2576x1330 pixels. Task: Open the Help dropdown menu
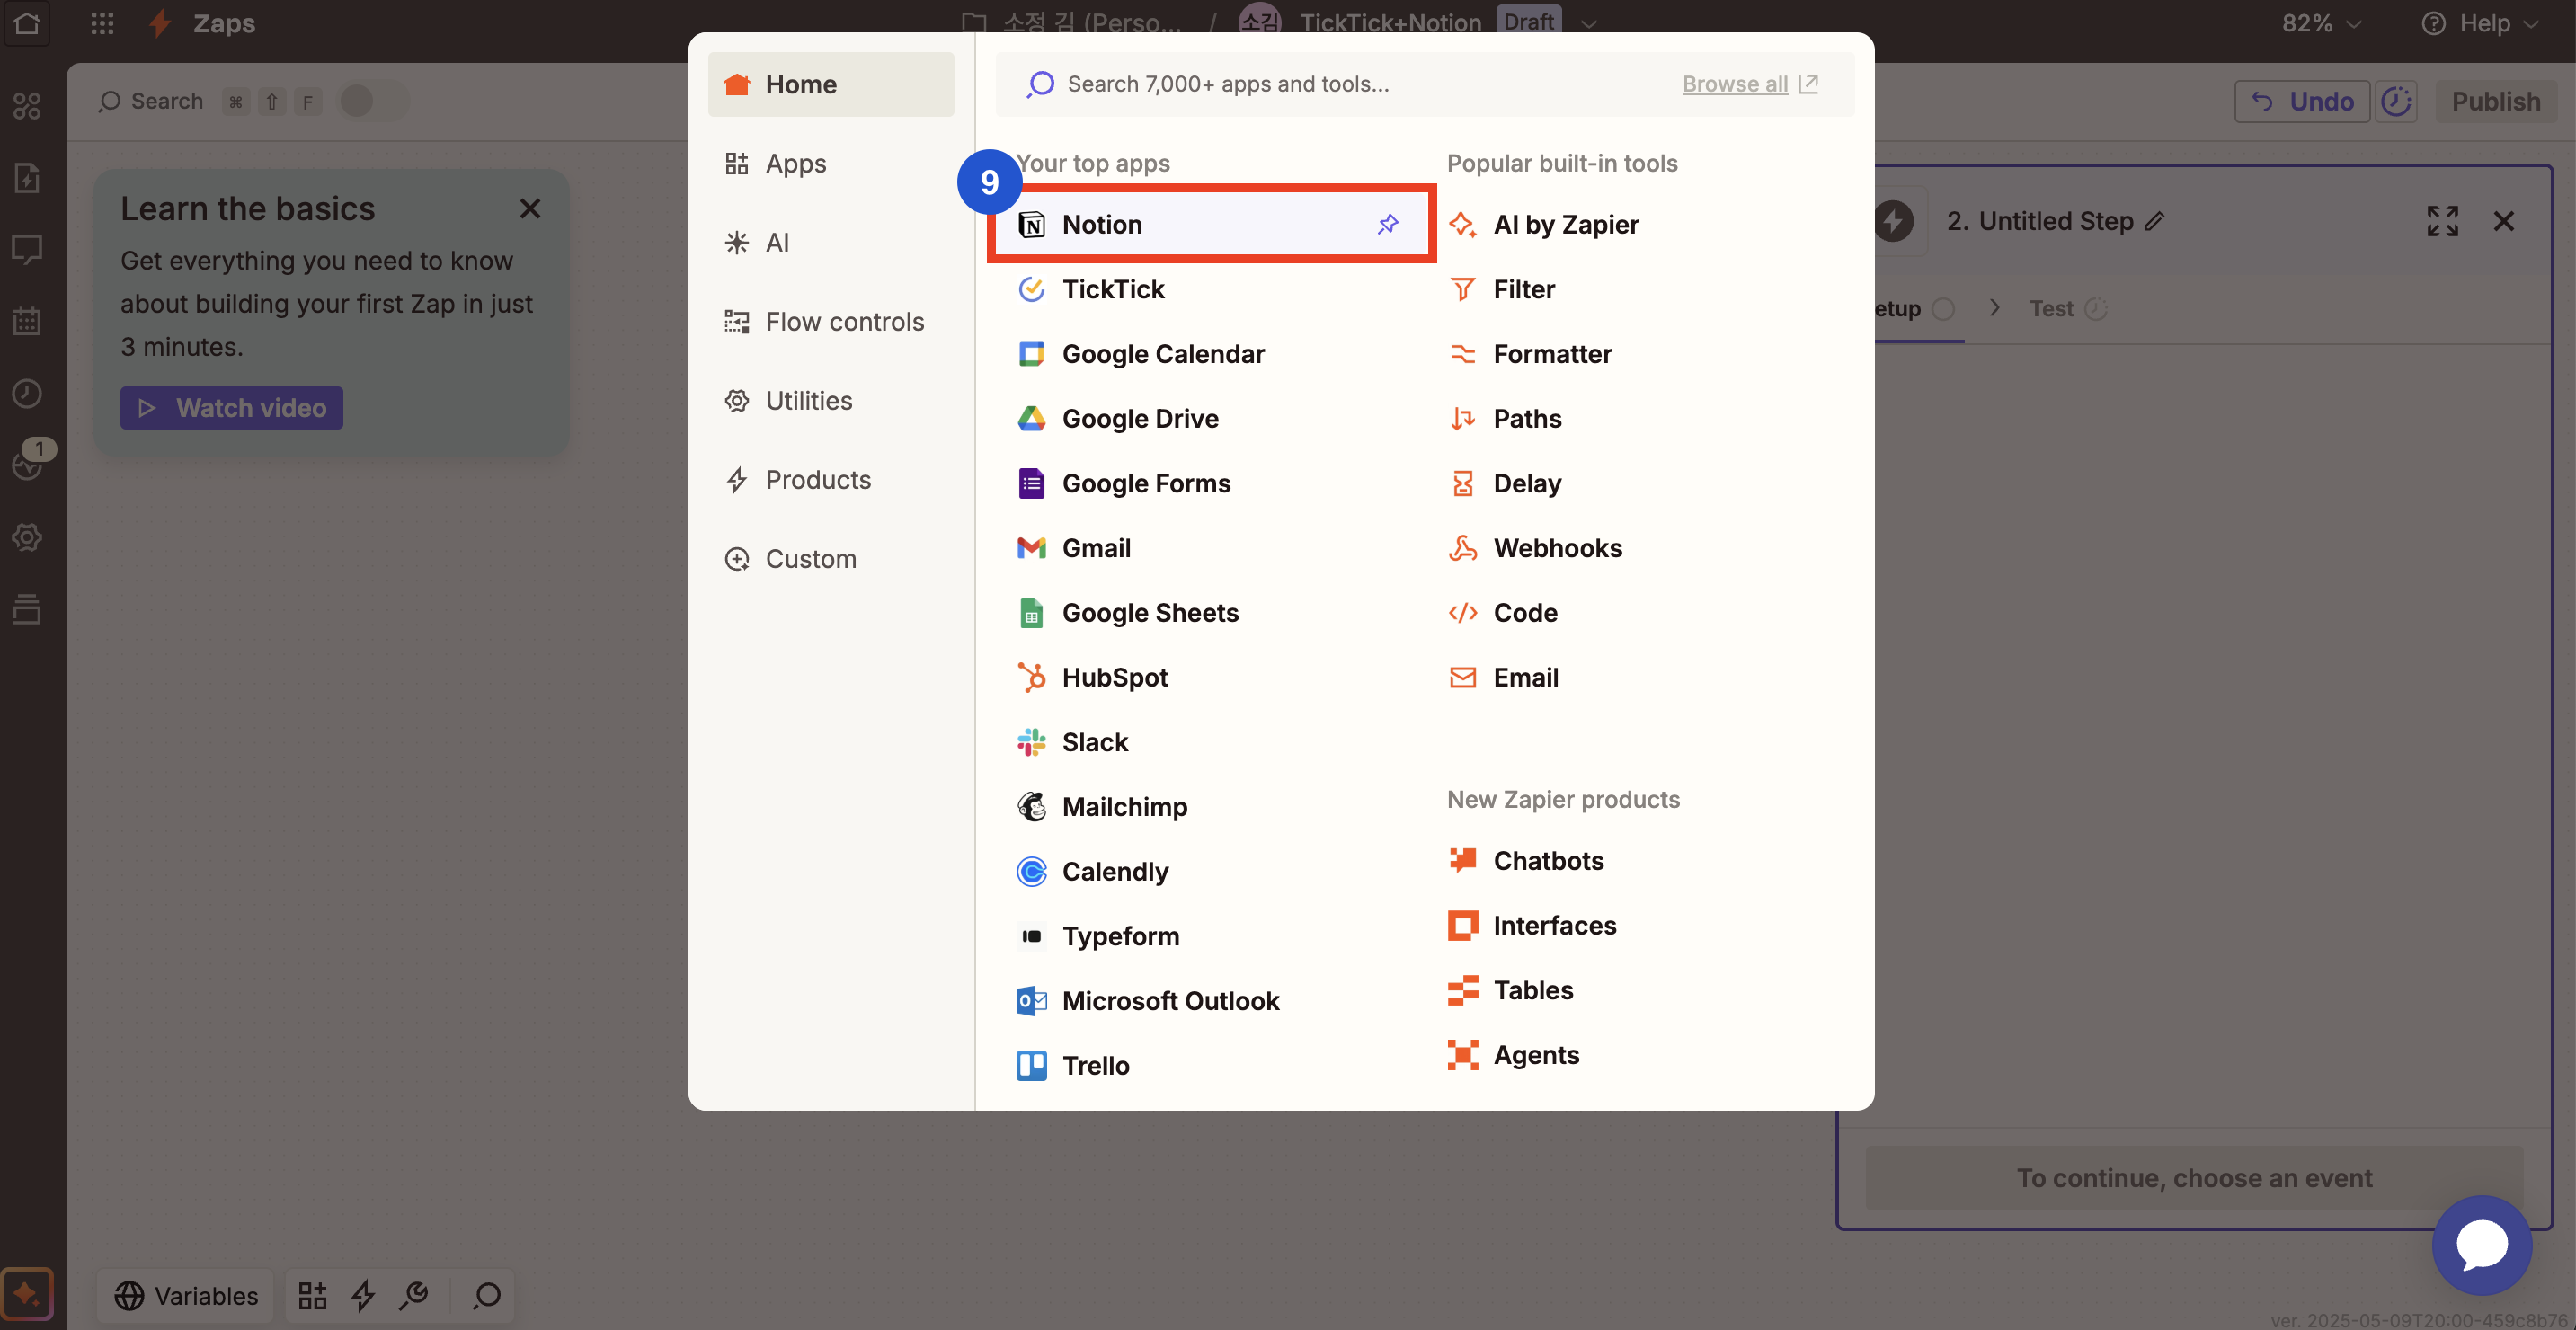coord(2481,23)
